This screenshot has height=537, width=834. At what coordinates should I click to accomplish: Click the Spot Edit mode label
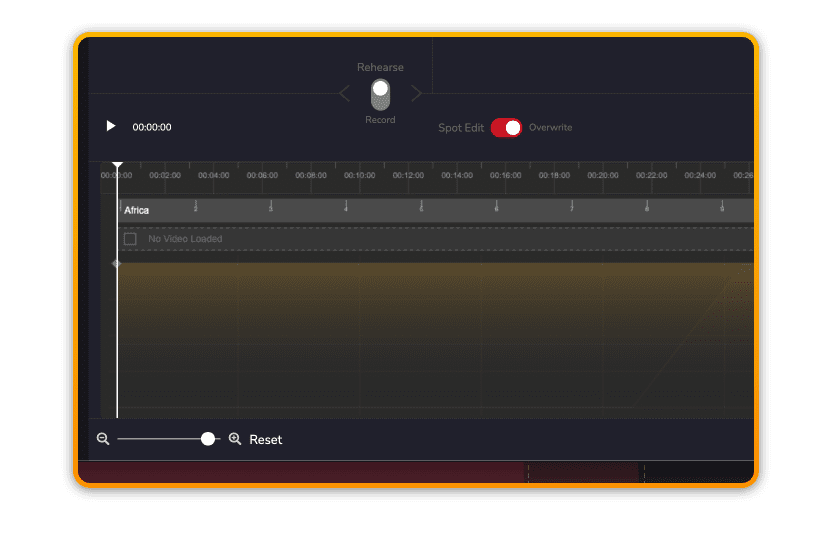461,128
